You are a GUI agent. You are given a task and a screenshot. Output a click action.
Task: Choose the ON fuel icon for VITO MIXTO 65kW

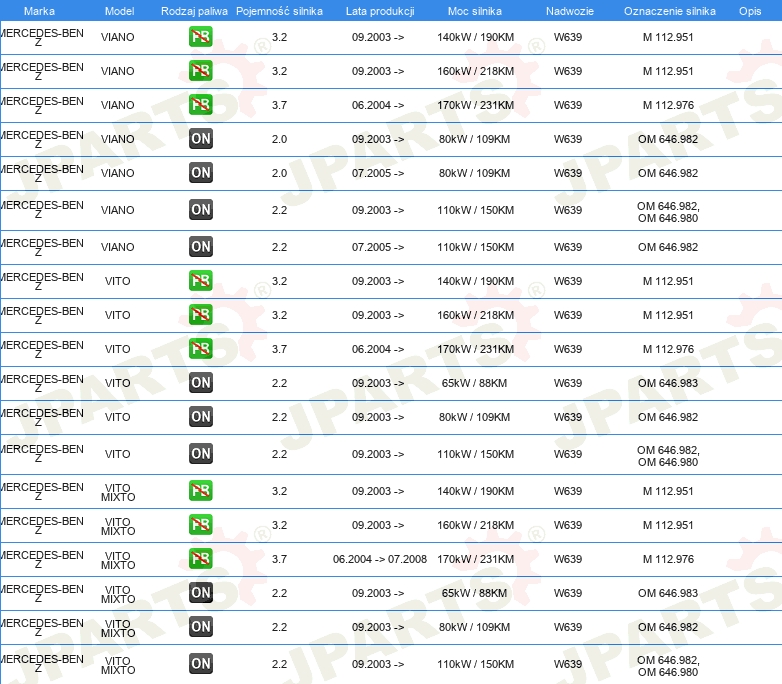click(x=200, y=593)
